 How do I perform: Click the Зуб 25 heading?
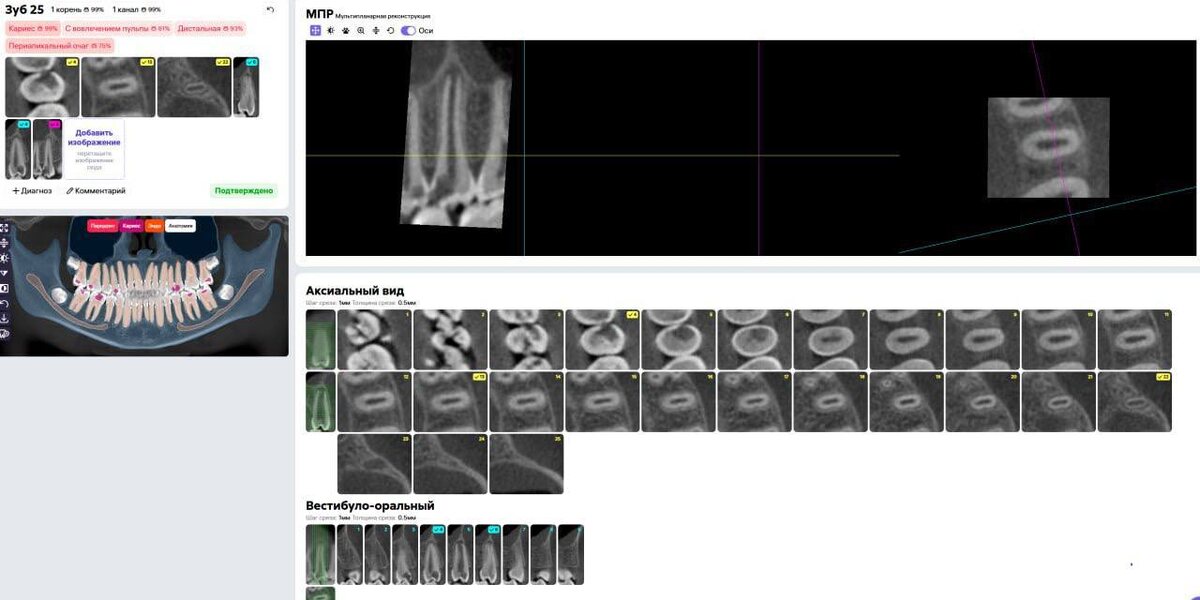point(24,10)
